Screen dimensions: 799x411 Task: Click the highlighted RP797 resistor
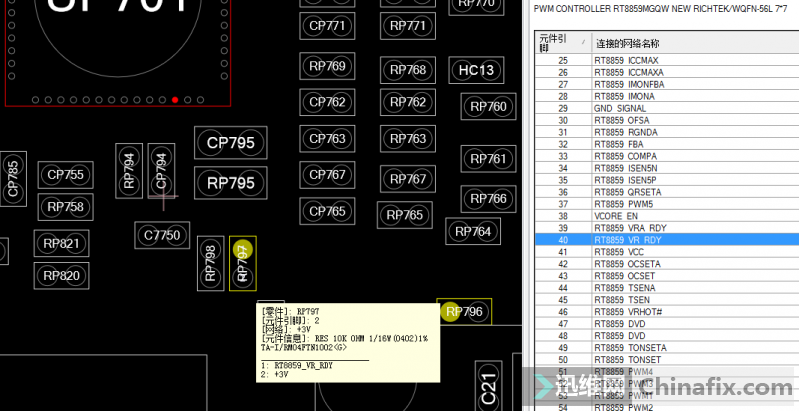[x=242, y=263]
